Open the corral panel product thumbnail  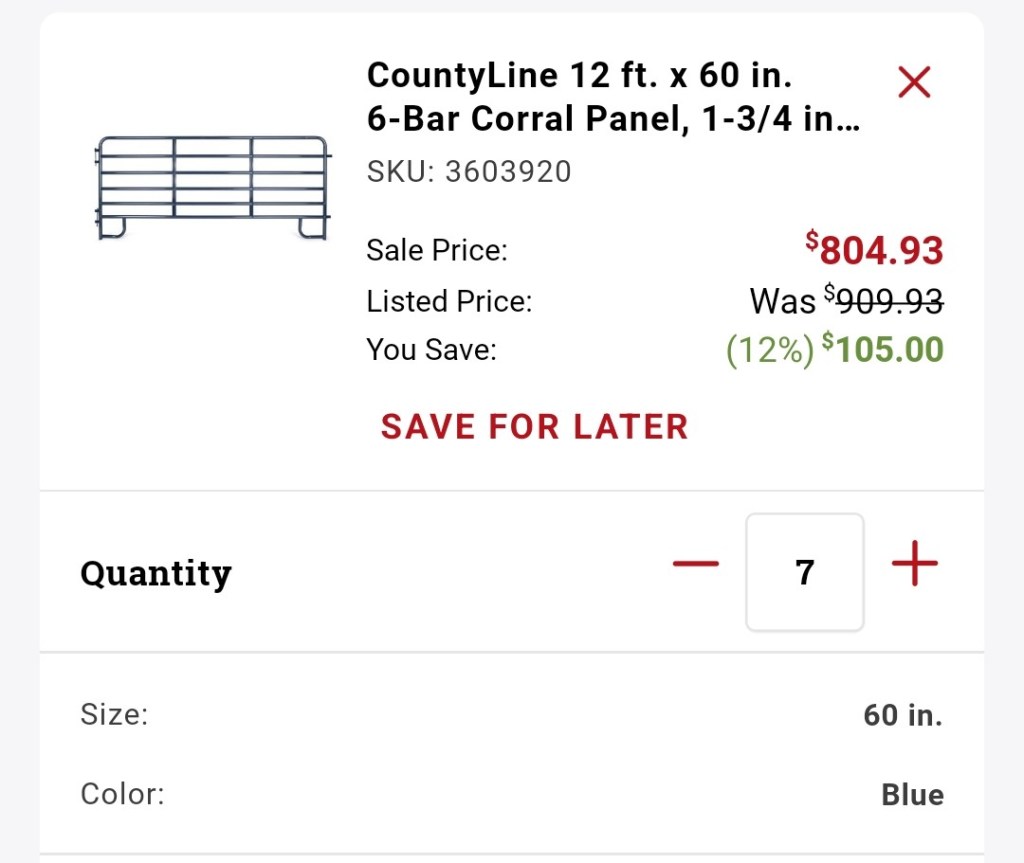[x=212, y=188]
